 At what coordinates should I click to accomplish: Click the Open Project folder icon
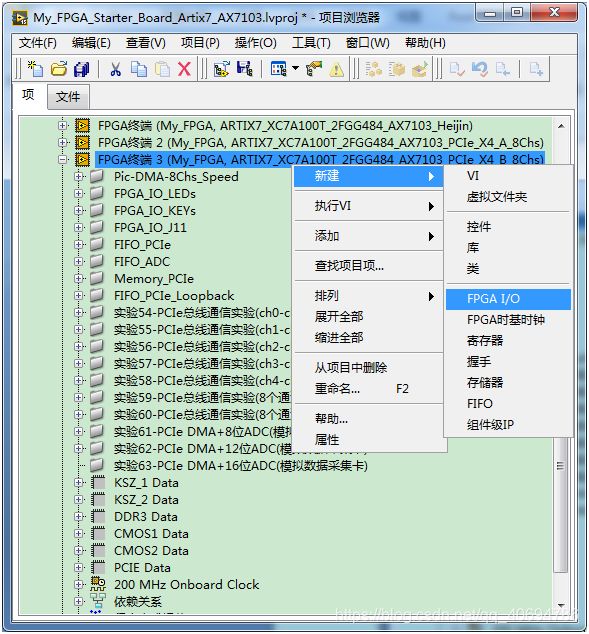tap(59, 69)
